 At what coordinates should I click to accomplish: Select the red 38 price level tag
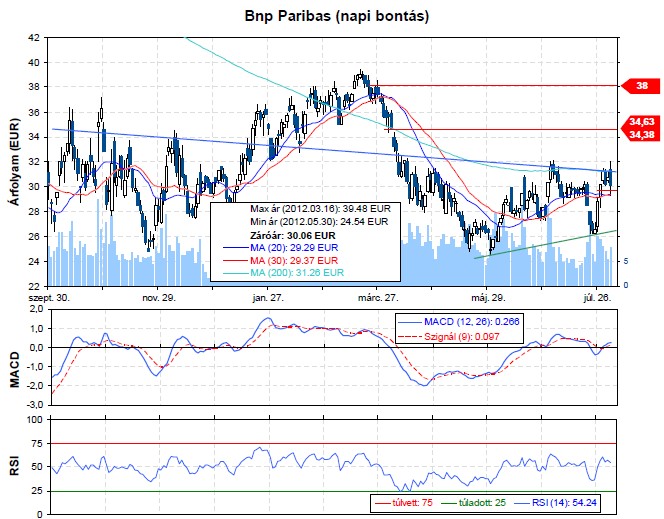[x=640, y=86]
